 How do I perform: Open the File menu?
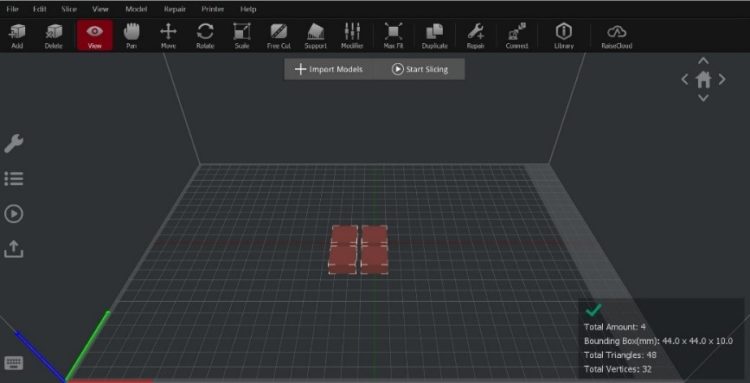coord(12,9)
